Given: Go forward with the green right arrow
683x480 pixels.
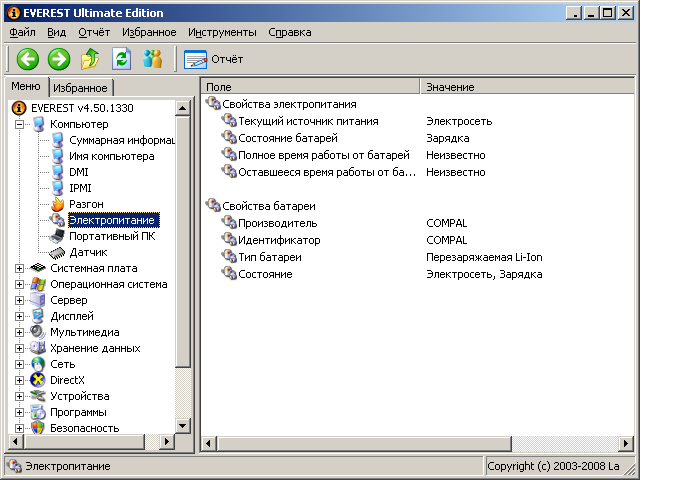Looking at the screenshot, I should [59, 59].
